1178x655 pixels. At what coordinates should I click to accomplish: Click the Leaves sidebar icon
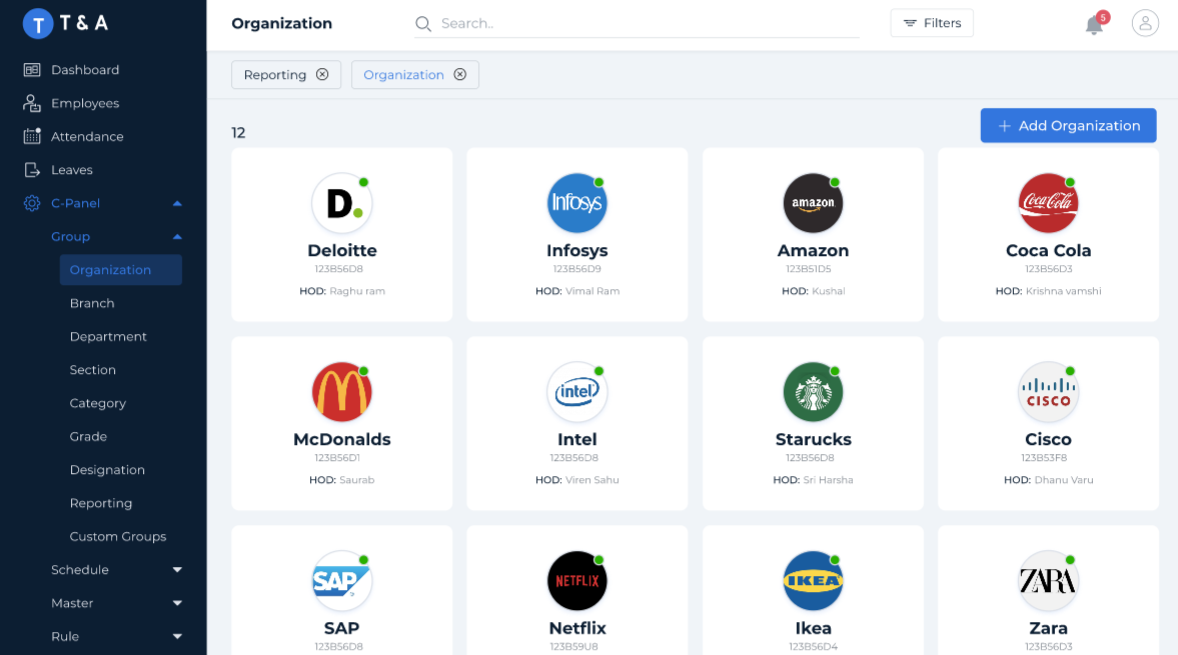coord(32,170)
